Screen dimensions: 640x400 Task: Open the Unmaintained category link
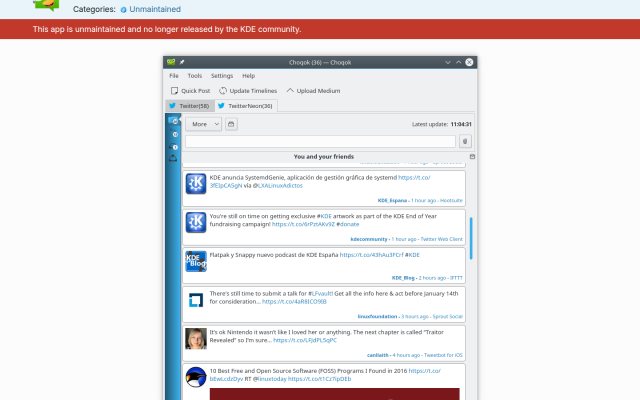click(x=155, y=9)
